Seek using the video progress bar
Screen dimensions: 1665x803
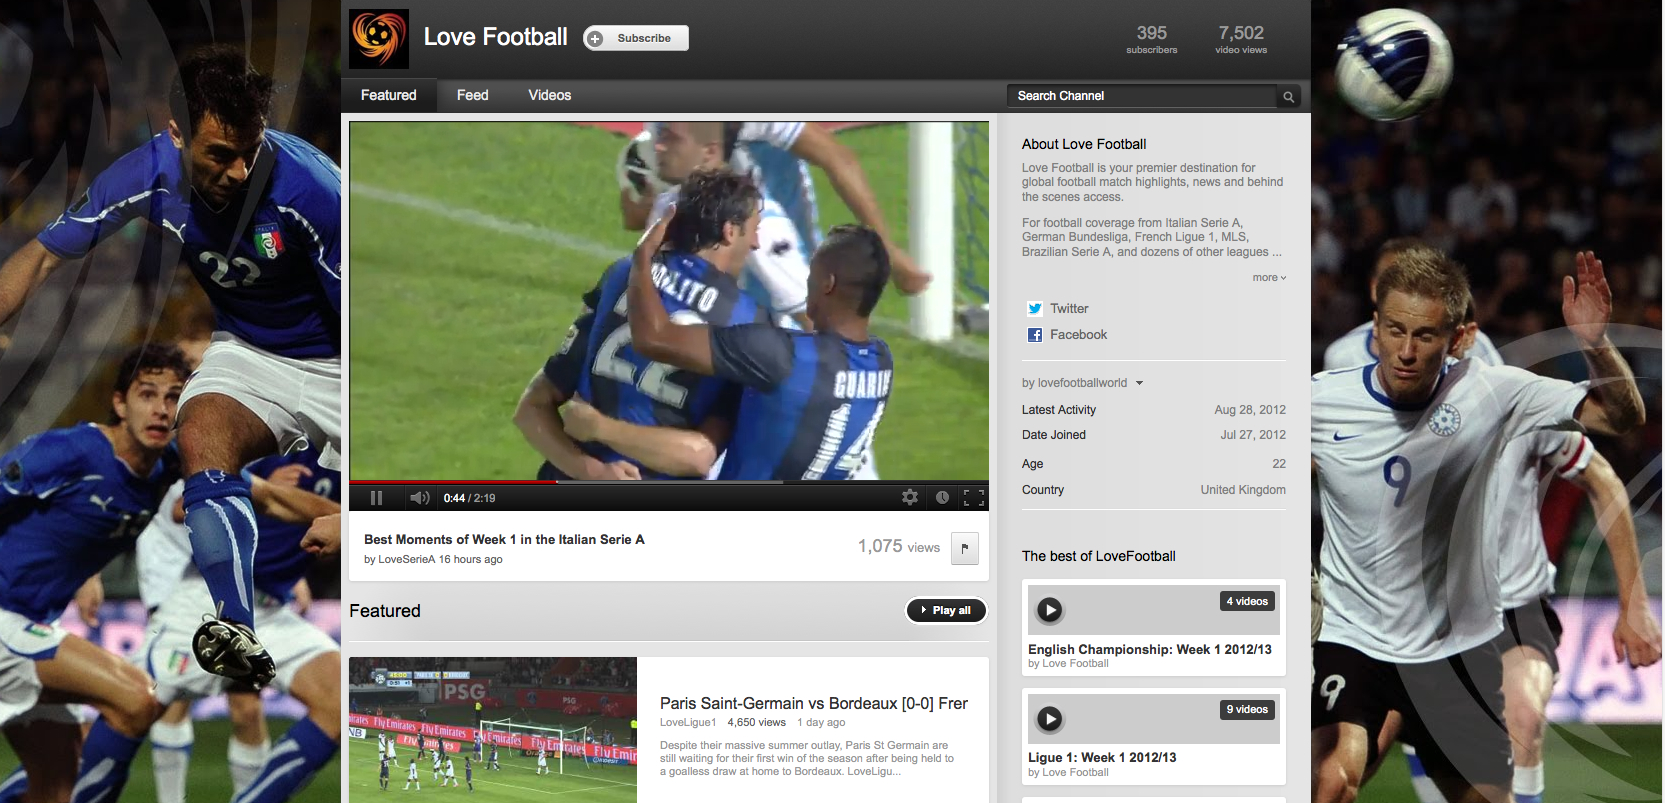[x=669, y=482]
